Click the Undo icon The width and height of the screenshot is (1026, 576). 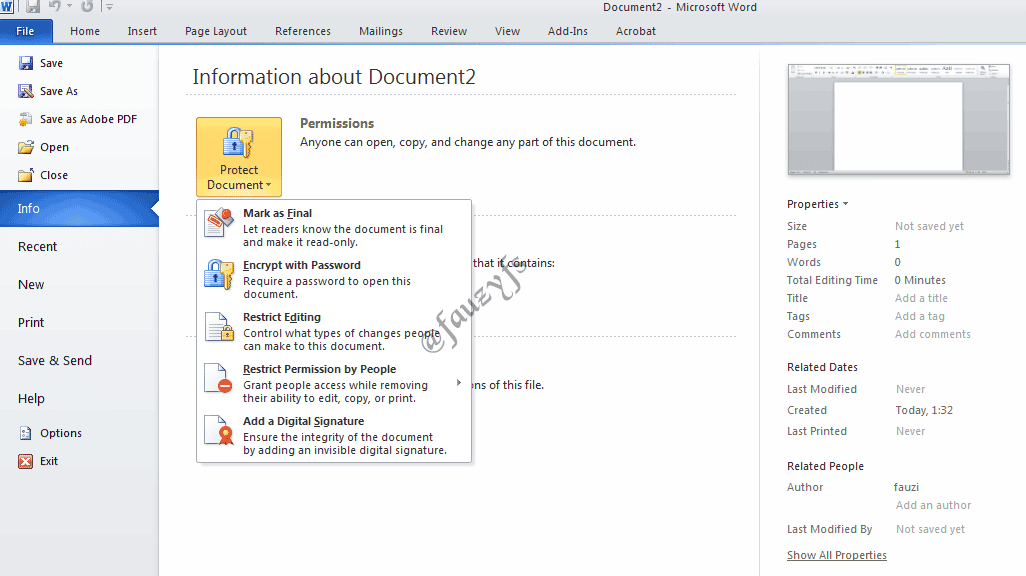tap(57, 7)
